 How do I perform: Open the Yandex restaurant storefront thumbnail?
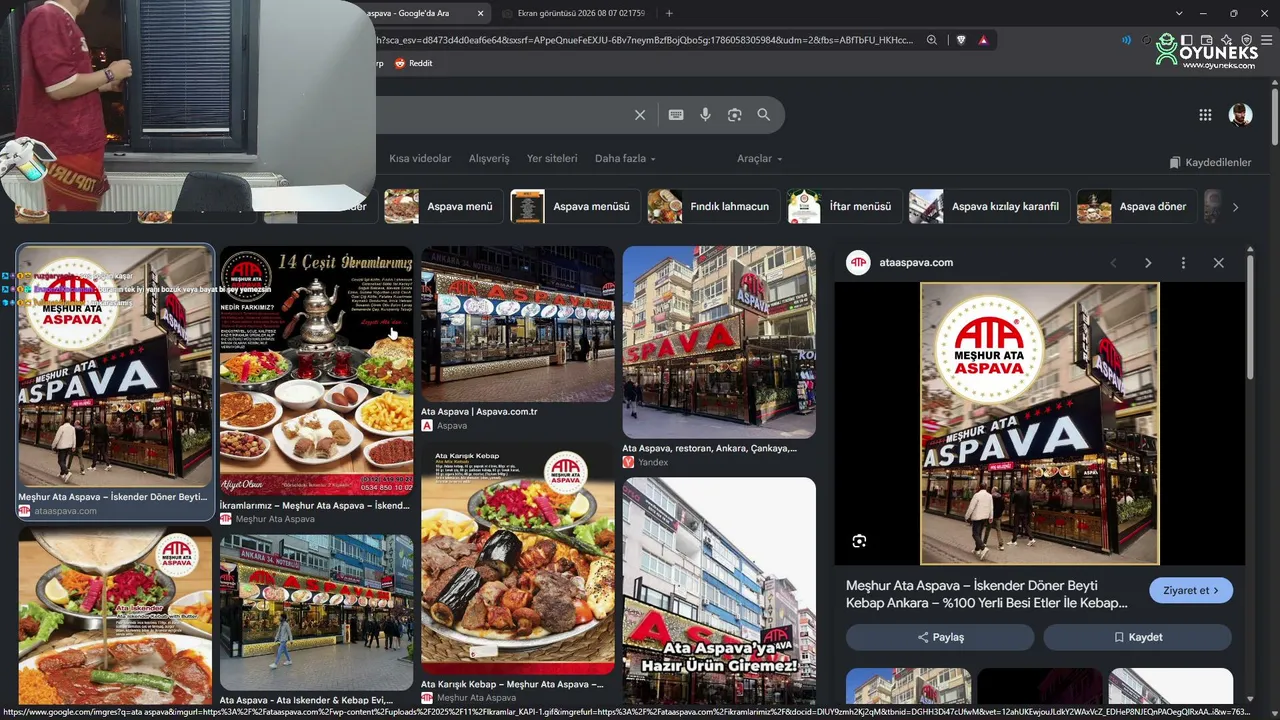pos(719,342)
